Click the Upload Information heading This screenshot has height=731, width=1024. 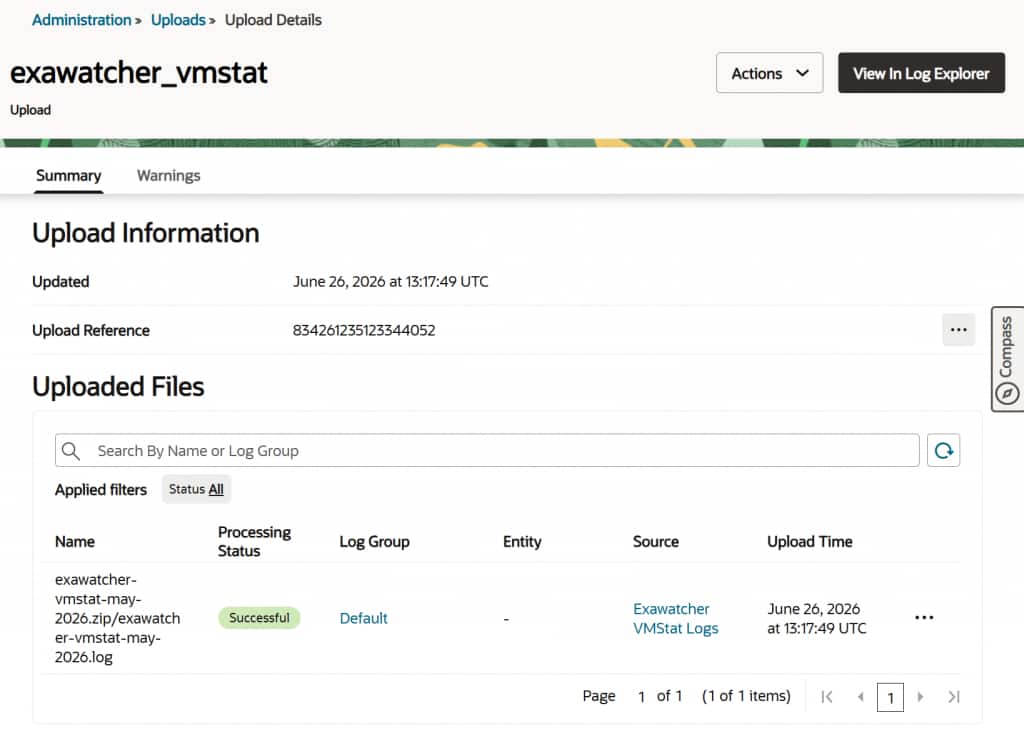(x=146, y=233)
